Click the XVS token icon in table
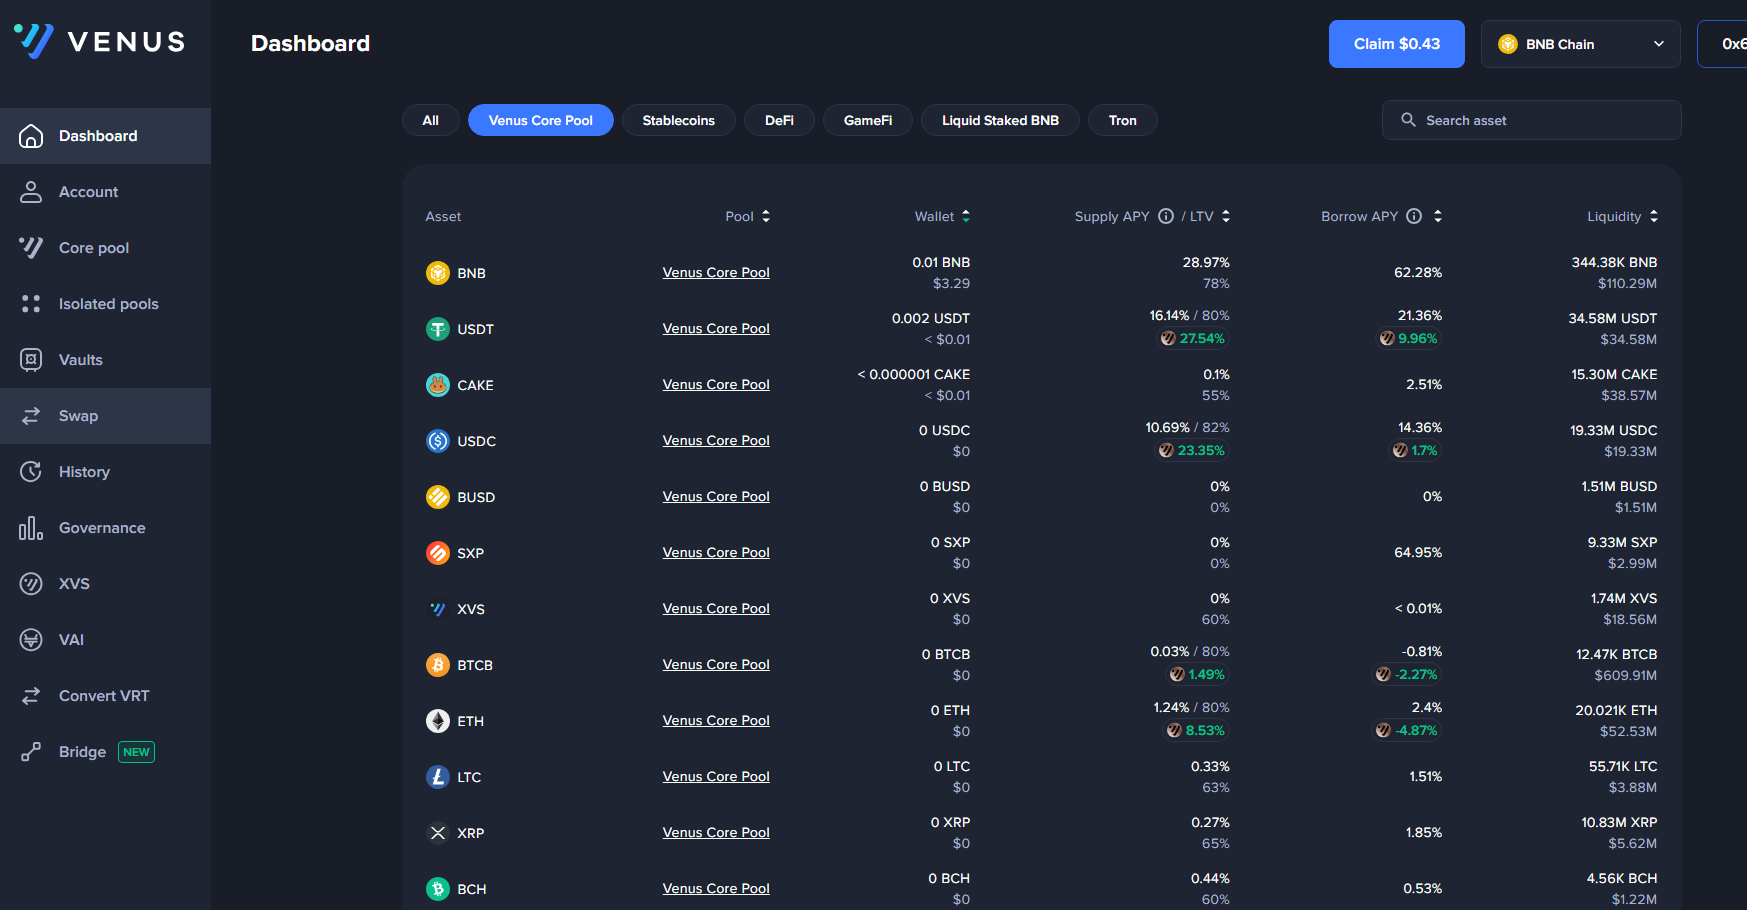This screenshot has height=910, width=1747. click(x=438, y=609)
